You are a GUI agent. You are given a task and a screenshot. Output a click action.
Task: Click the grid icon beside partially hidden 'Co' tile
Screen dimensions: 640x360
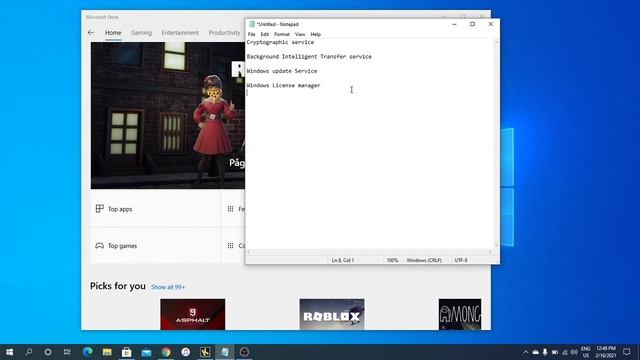point(231,246)
